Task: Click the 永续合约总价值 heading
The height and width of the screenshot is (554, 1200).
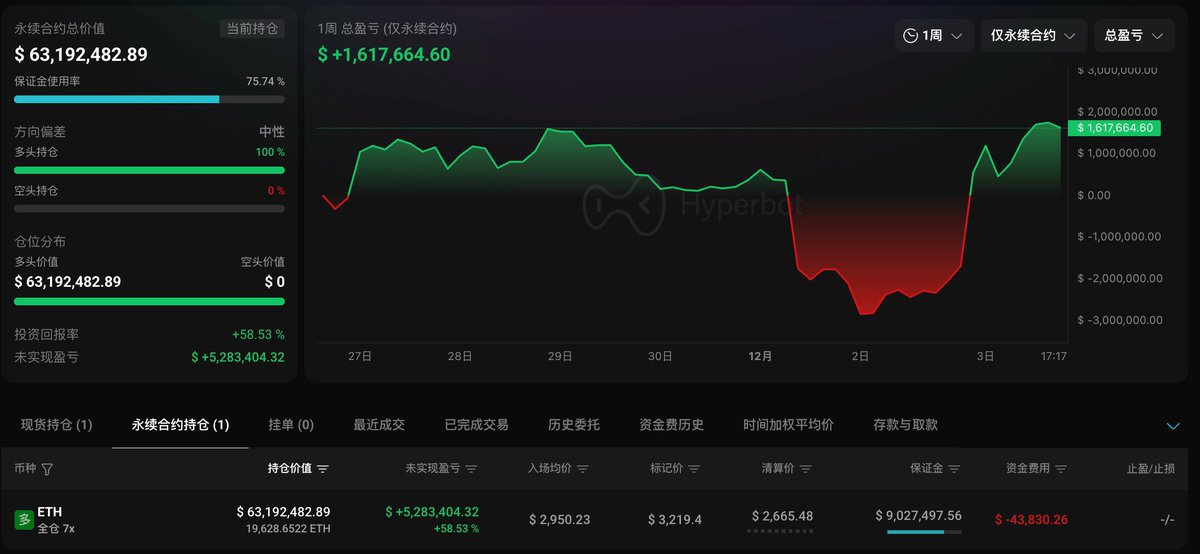Action: [59, 29]
